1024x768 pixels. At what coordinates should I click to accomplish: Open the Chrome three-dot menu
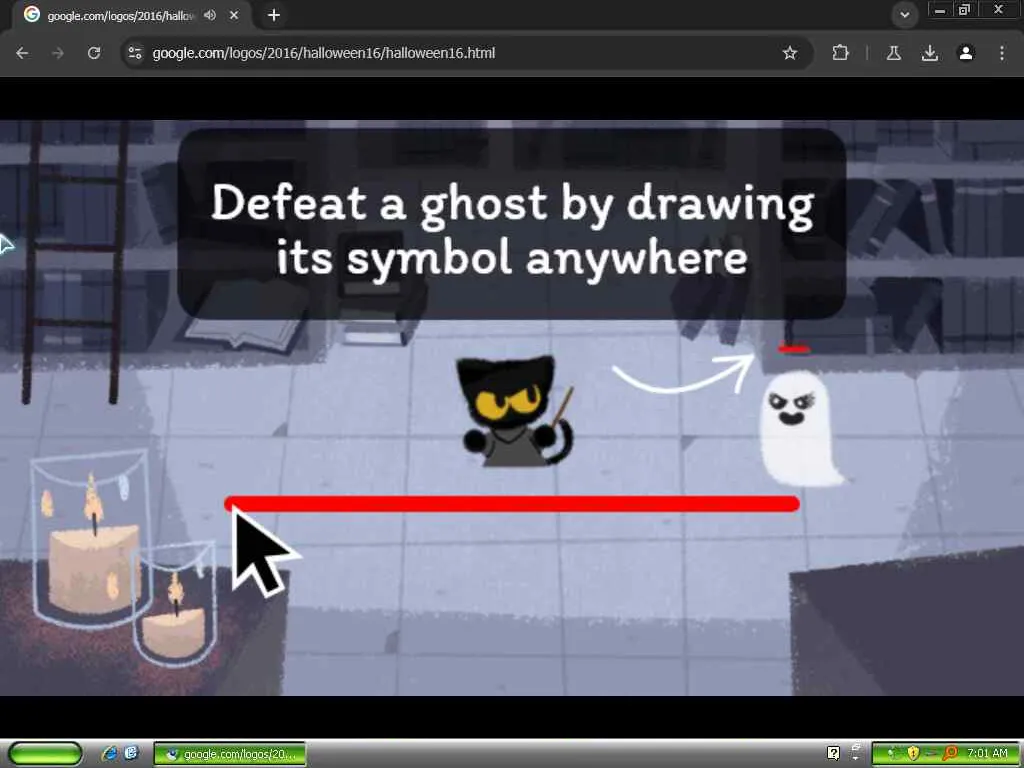click(x=1002, y=53)
